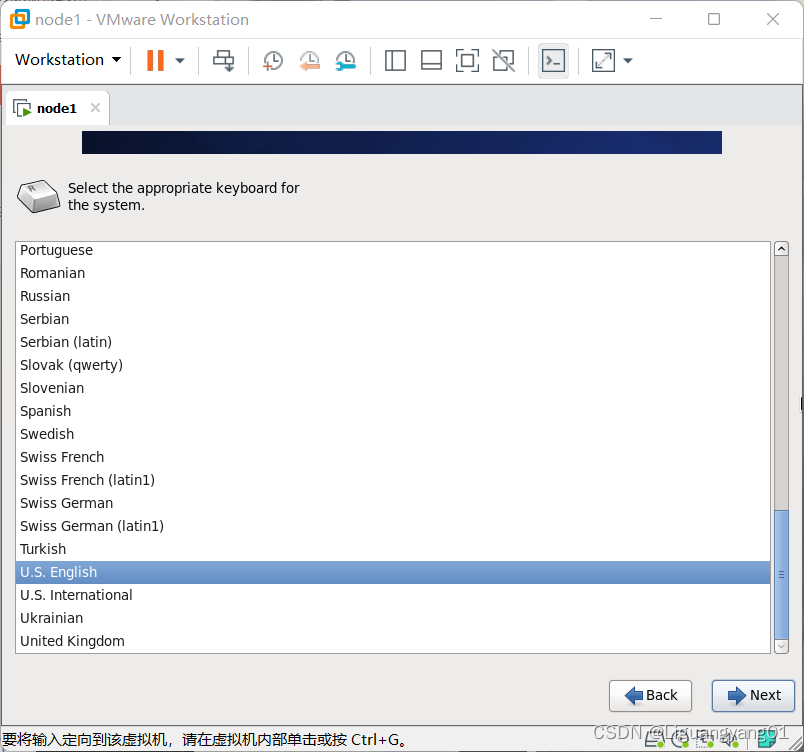
Task: Toggle the thumbnail bar panel icon
Action: pyautogui.click(x=431, y=60)
